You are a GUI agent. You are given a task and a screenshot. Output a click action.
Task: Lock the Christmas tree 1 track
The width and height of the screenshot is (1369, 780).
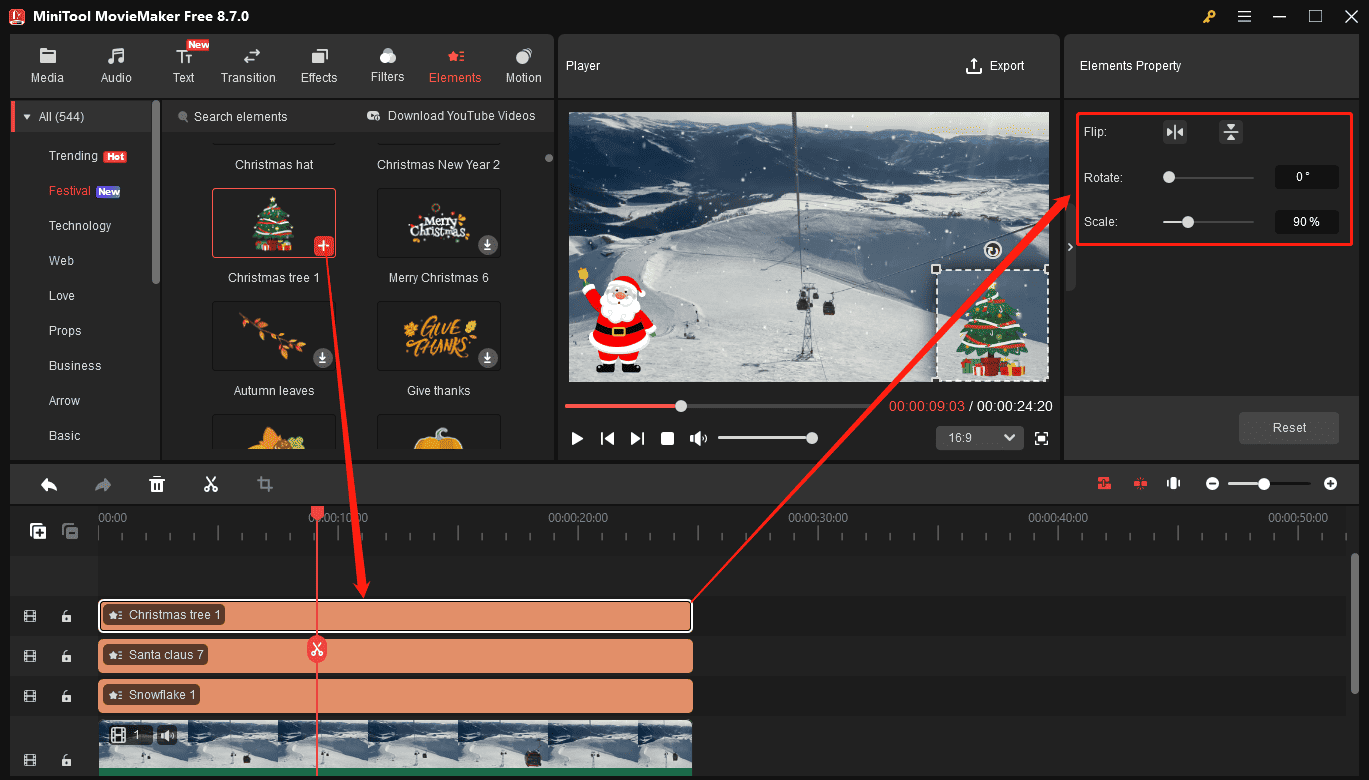(66, 617)
